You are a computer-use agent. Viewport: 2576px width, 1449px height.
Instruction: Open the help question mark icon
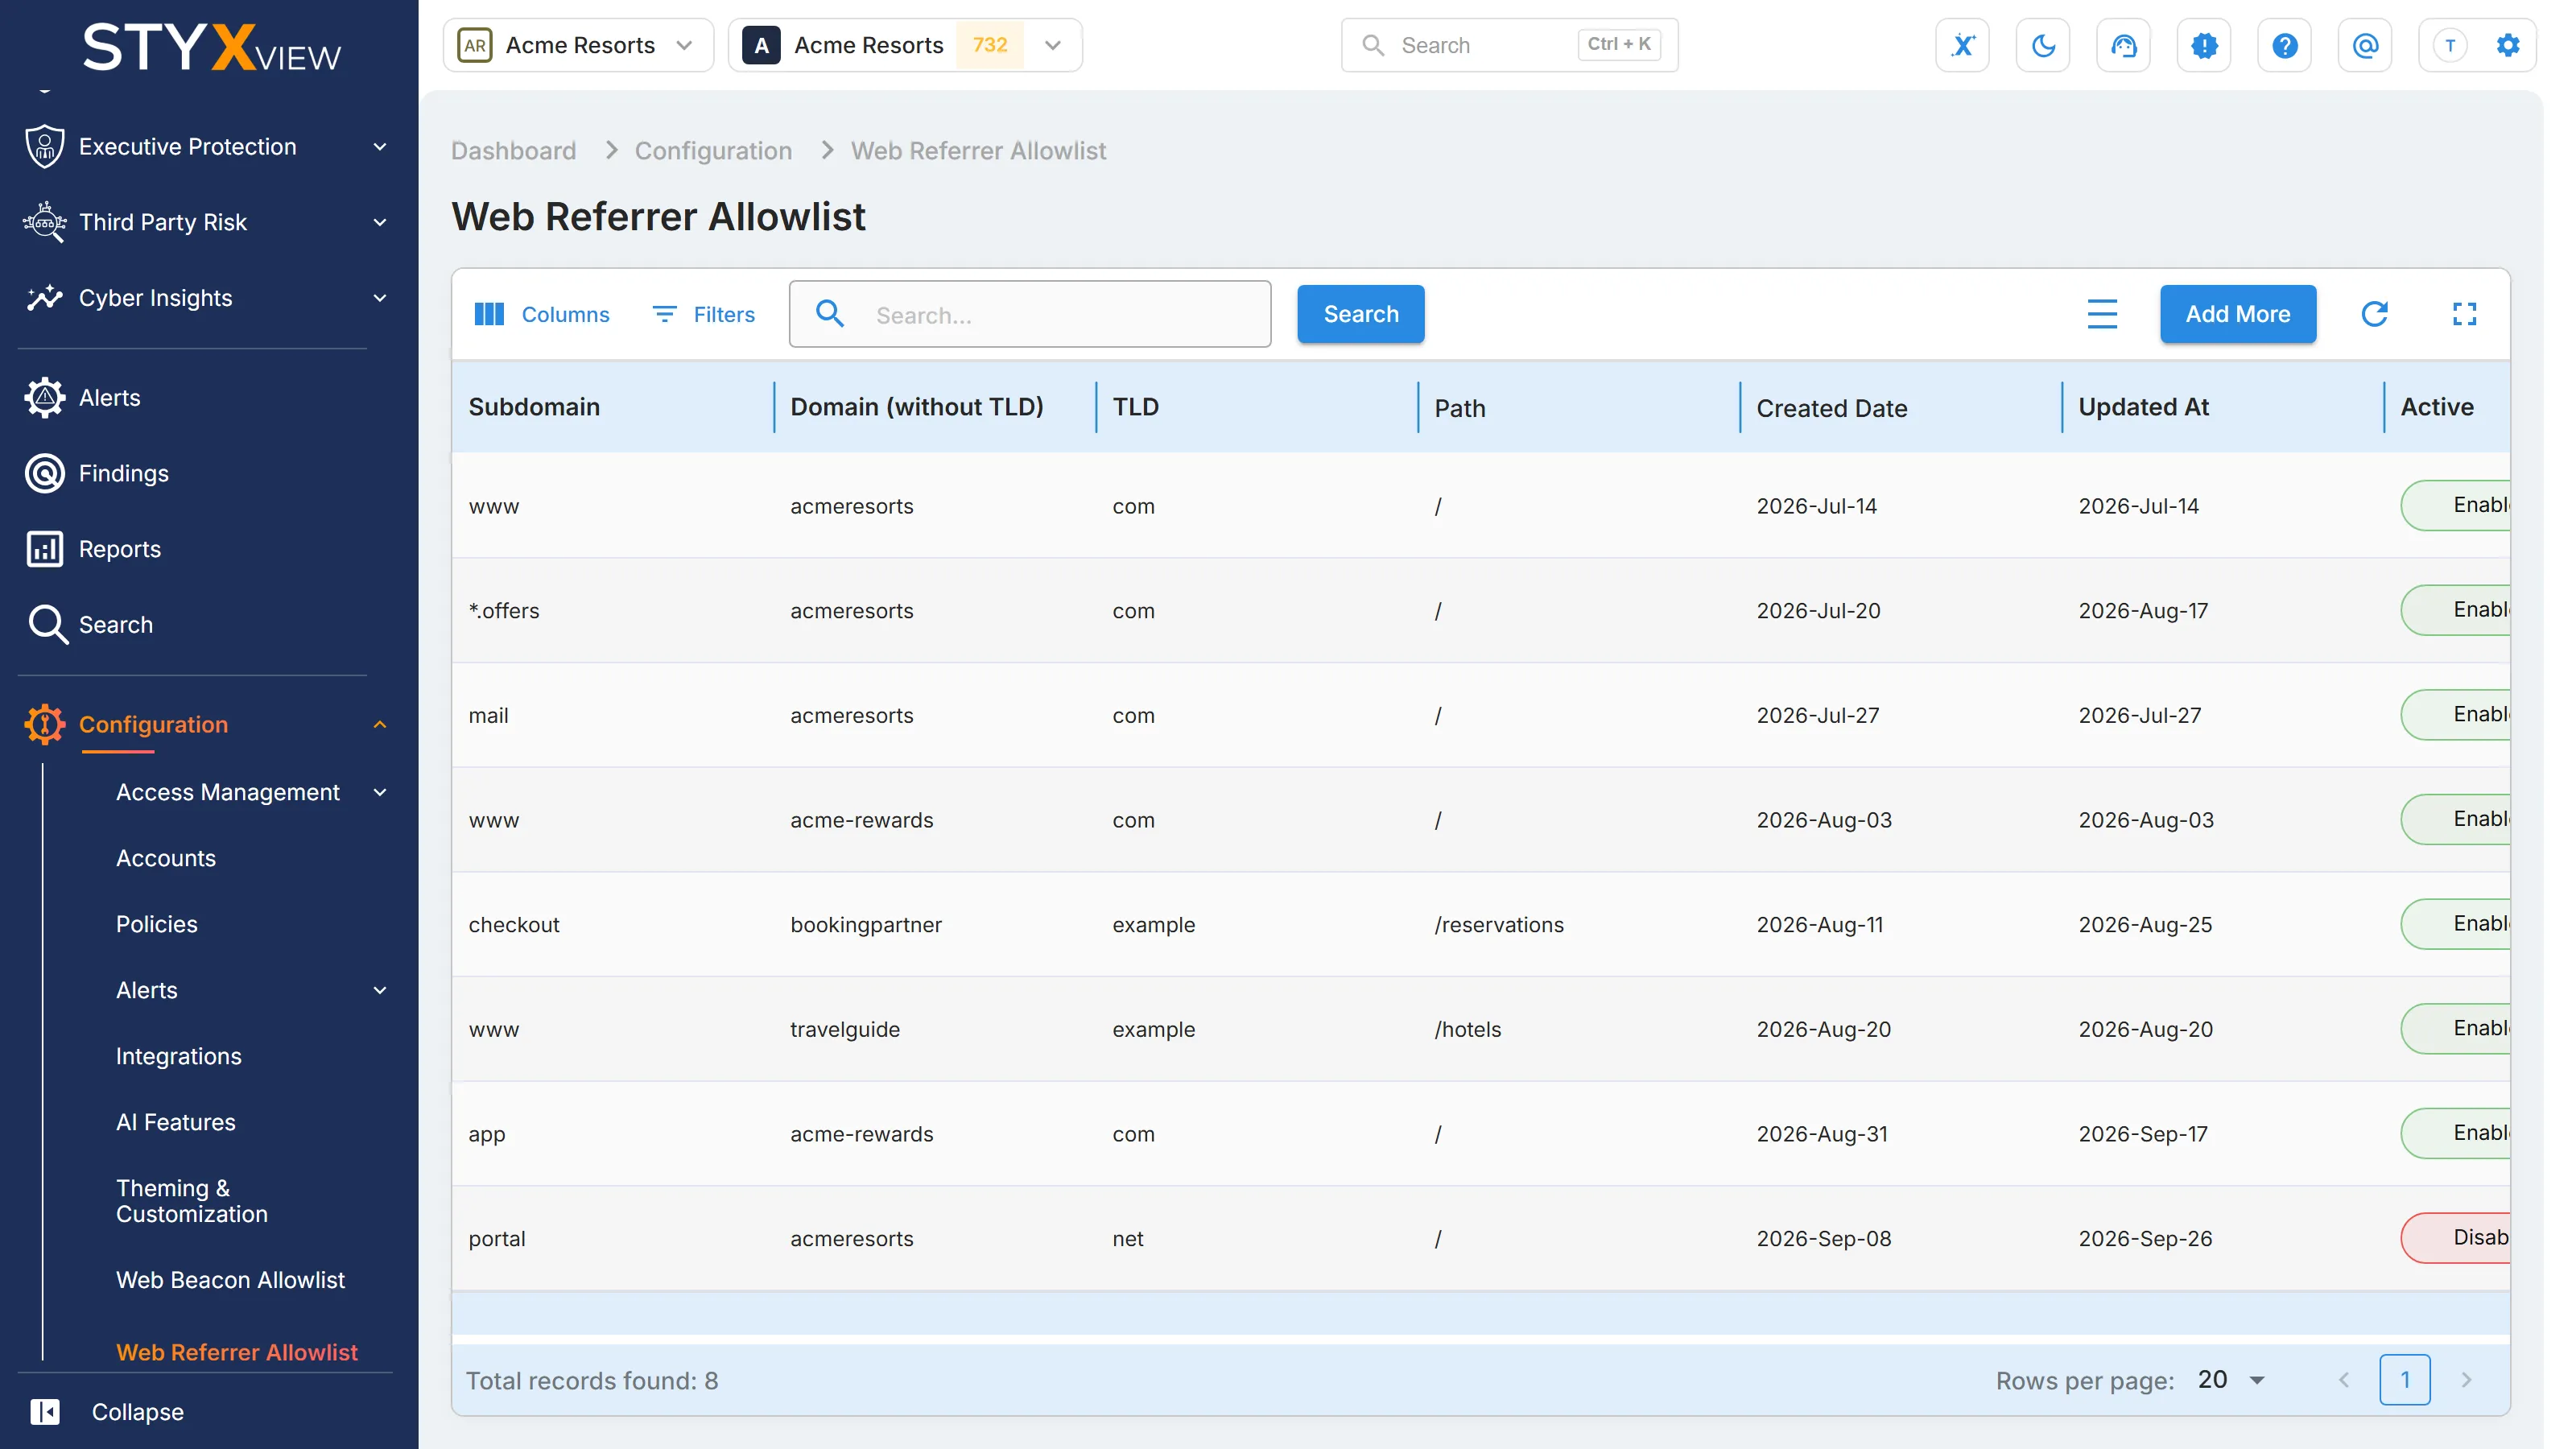[x=2284, y=45]
